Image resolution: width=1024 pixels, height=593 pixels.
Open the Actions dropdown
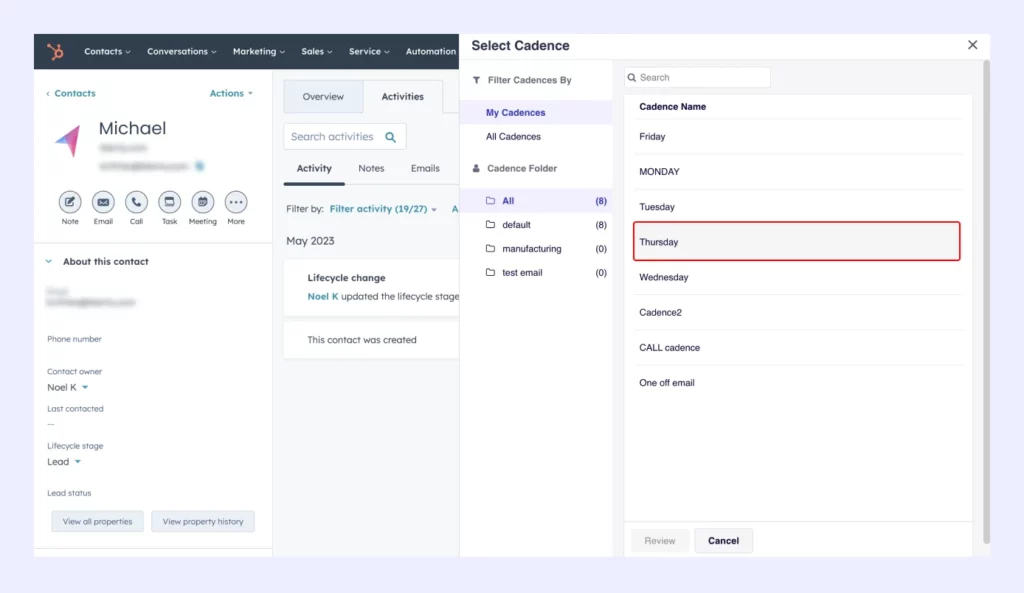[x=231, y=93]
